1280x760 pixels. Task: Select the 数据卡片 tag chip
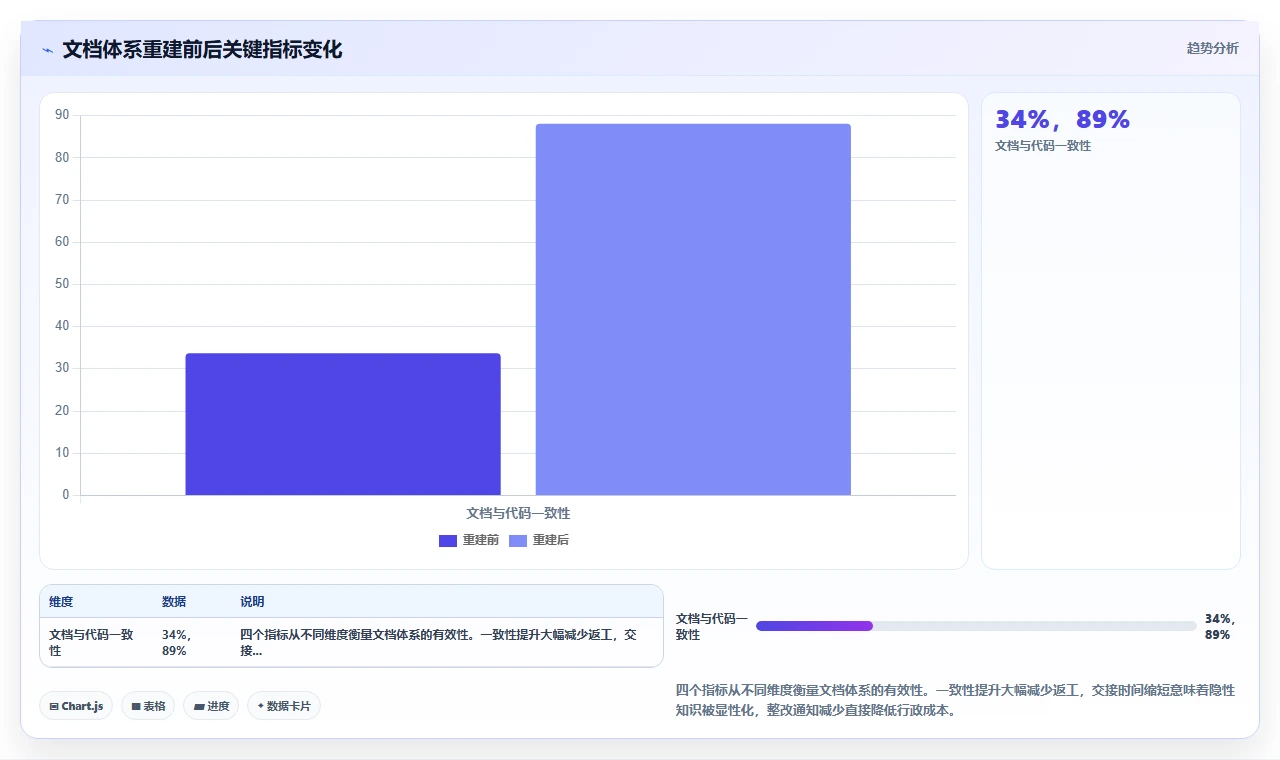coord(284,706)
